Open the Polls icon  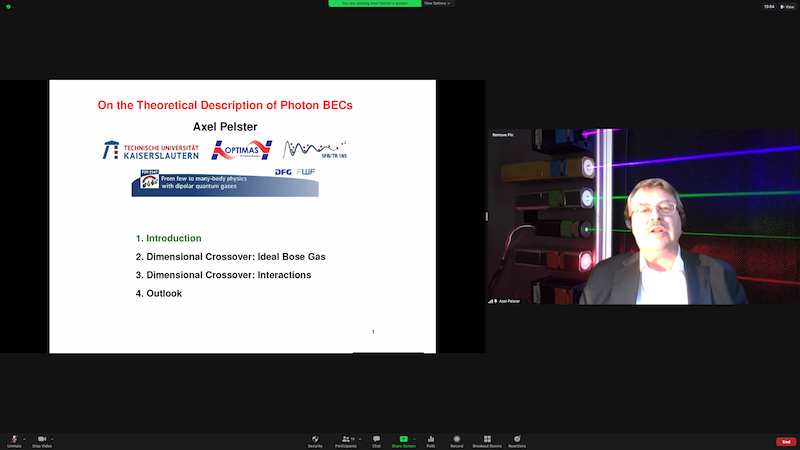click(431, 440)
